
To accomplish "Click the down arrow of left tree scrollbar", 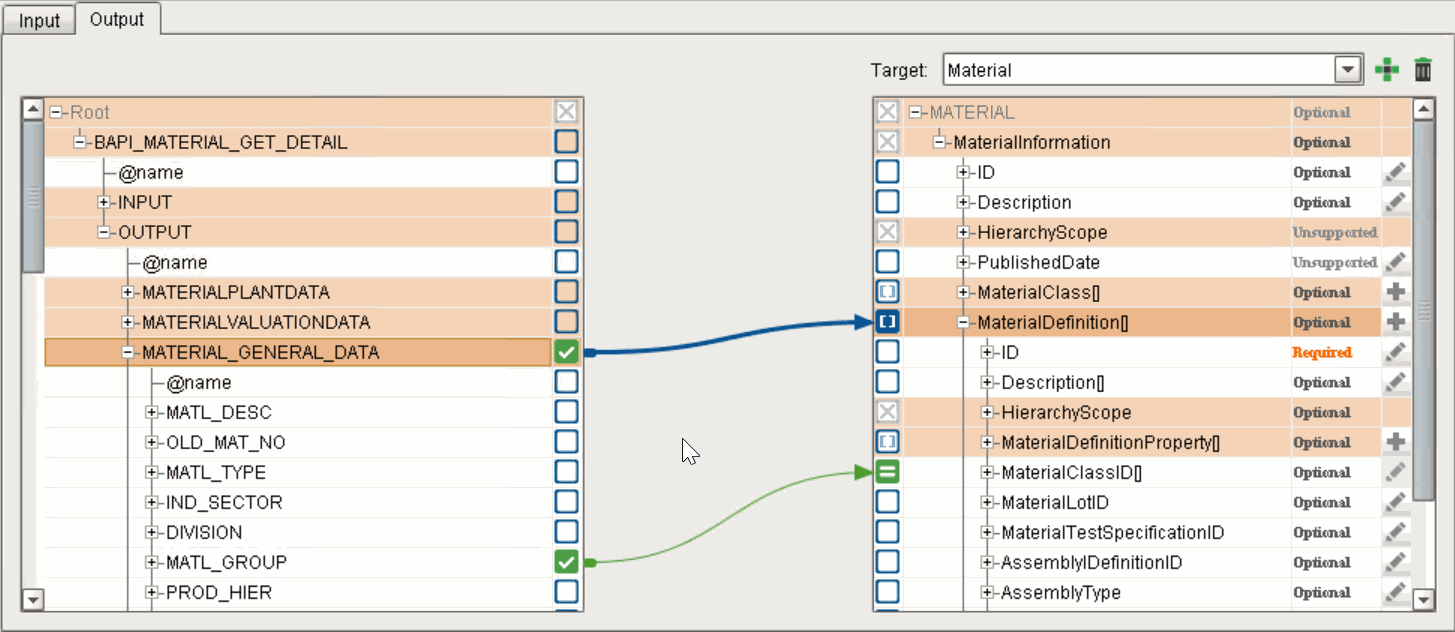I will (x=33, y=600).
